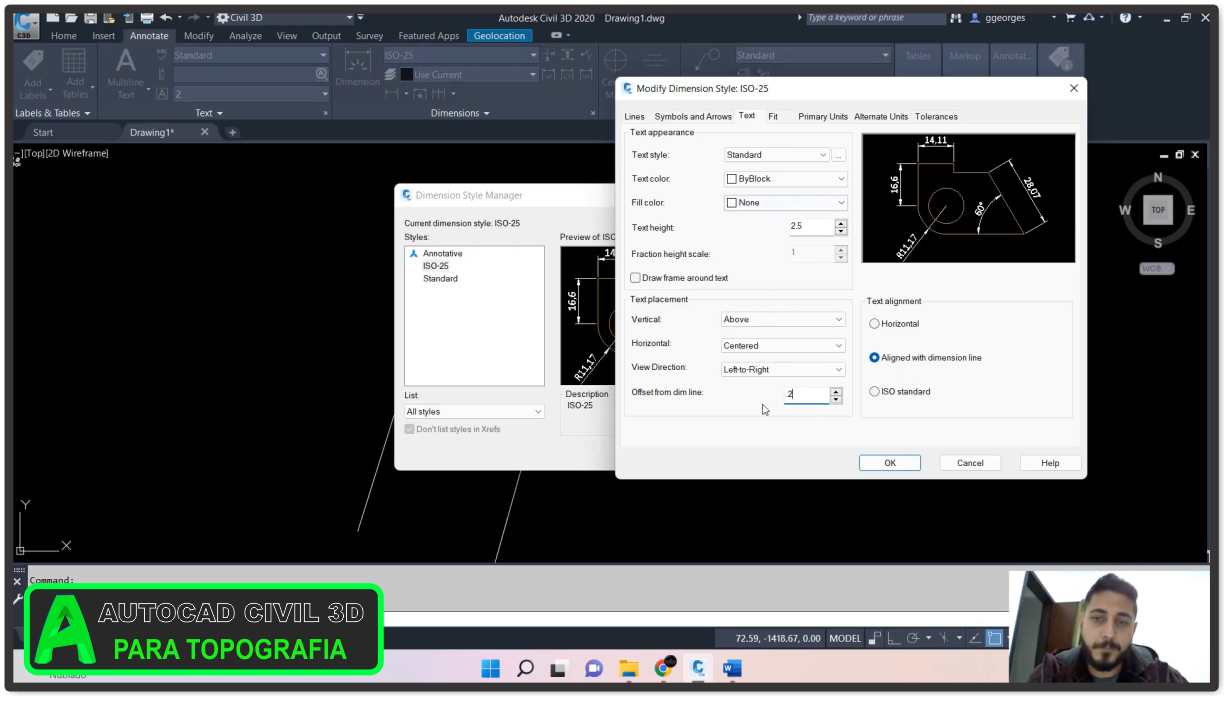Click the ViewCube TOP face

tap(1158, 210)
